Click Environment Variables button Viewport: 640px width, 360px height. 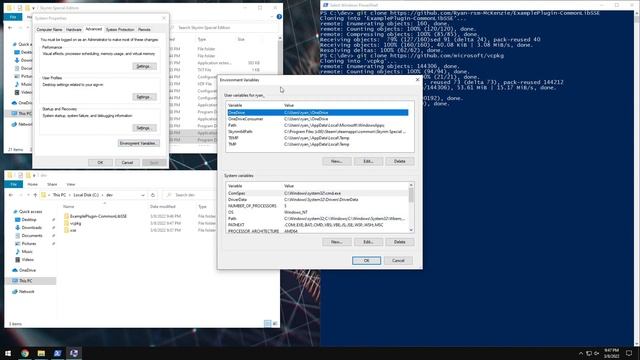click(139, 143)
